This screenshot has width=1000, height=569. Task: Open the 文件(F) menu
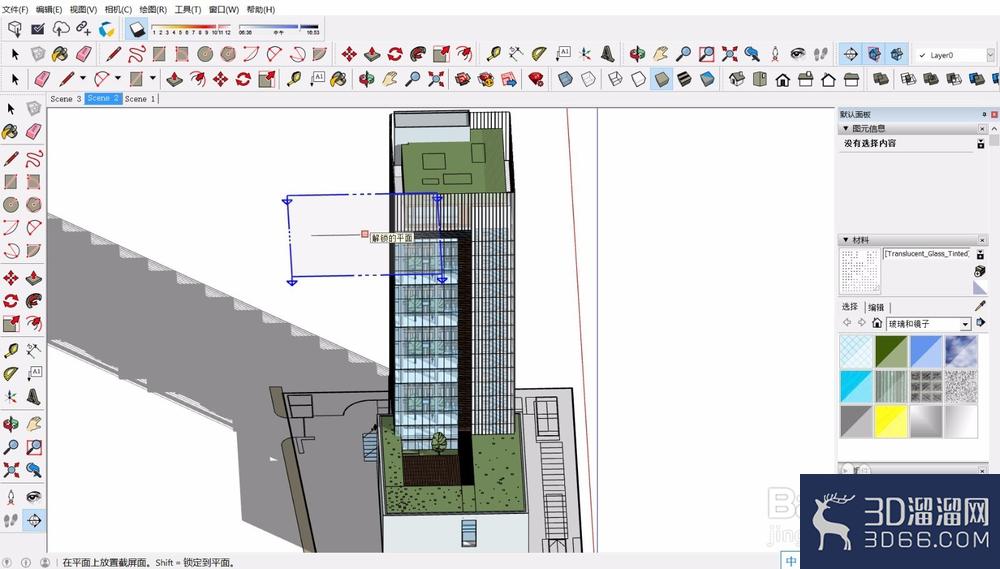click(15, 10)
